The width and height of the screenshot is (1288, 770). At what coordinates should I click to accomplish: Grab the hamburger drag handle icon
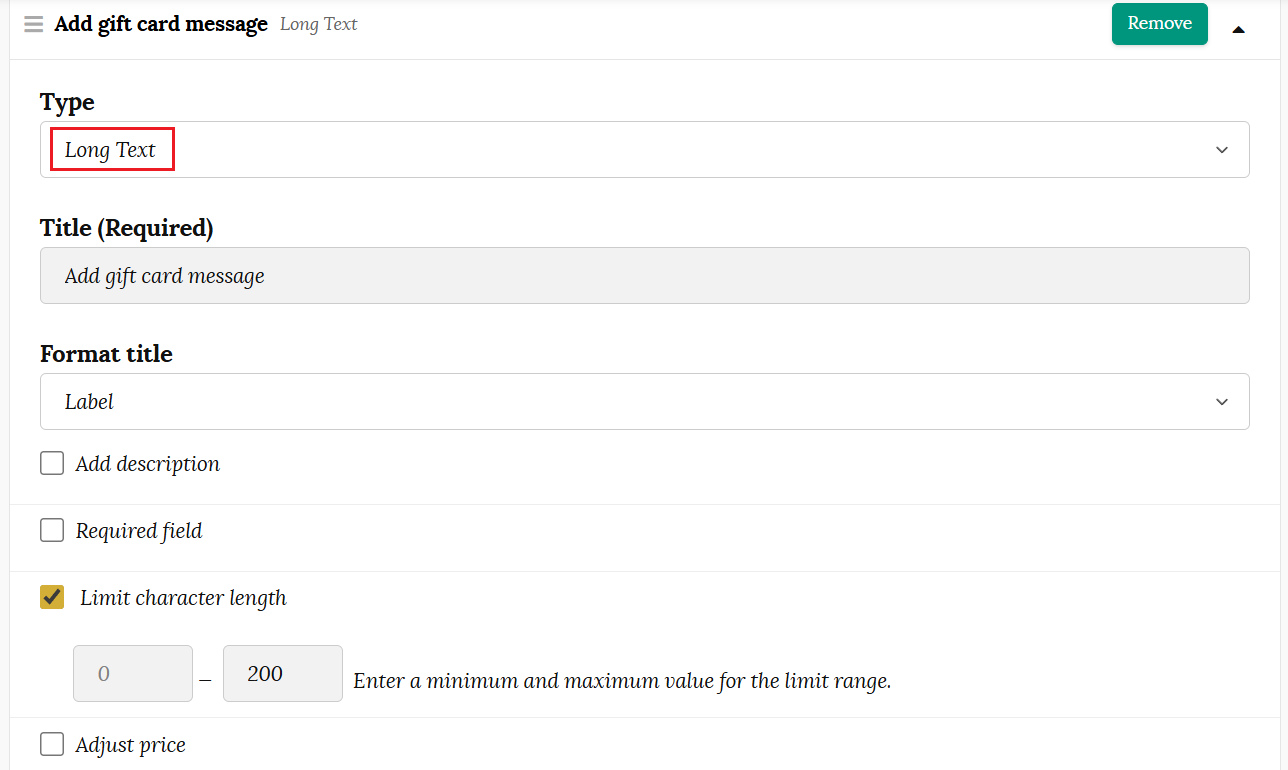point(33,24)
